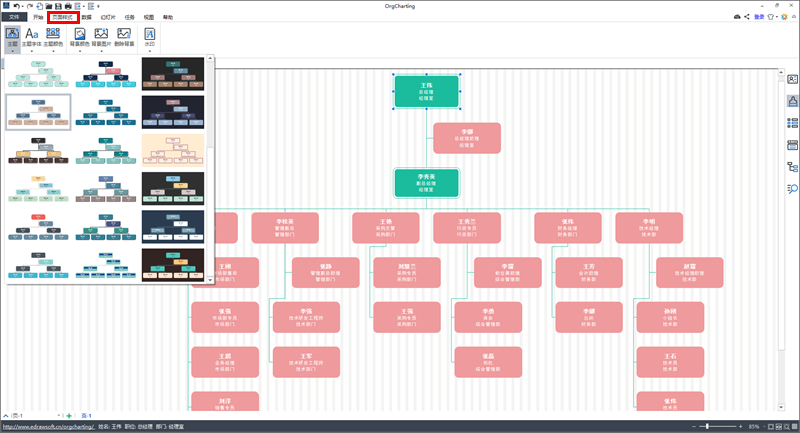The image size is (800, 433).
Task: Open the 主题字体 theme font tool
Action: [32, 37]
